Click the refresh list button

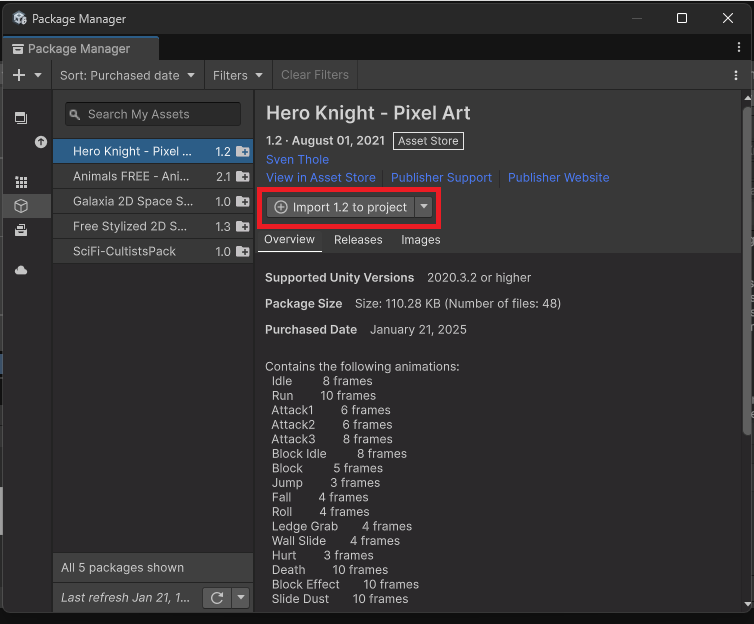click(217, 598)
